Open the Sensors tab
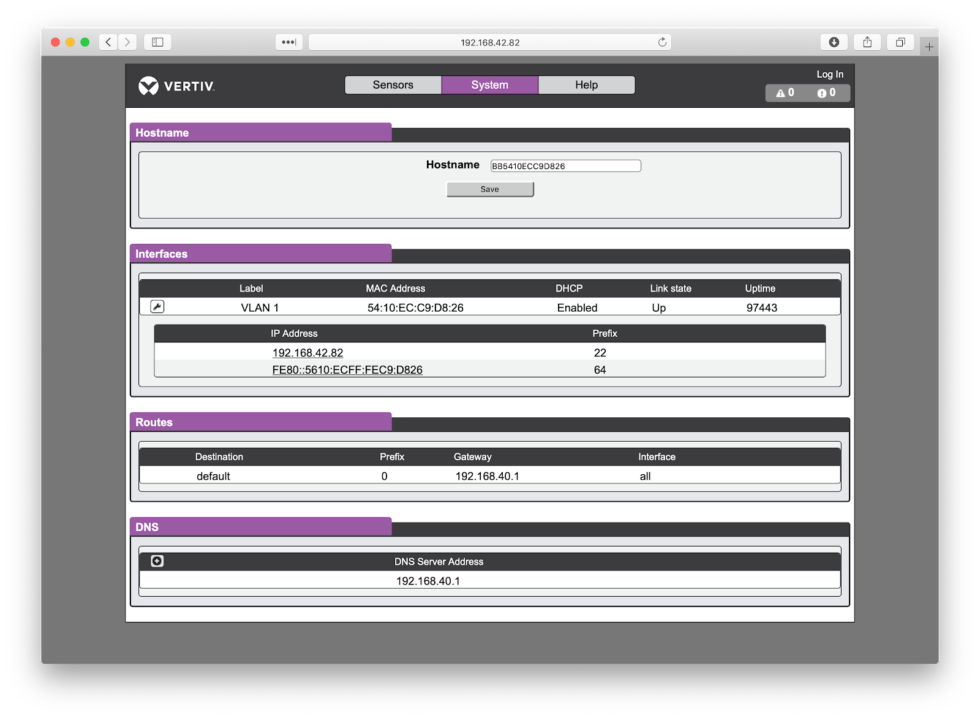The height and width of the screenshot is (718, 980). point(393,85)
